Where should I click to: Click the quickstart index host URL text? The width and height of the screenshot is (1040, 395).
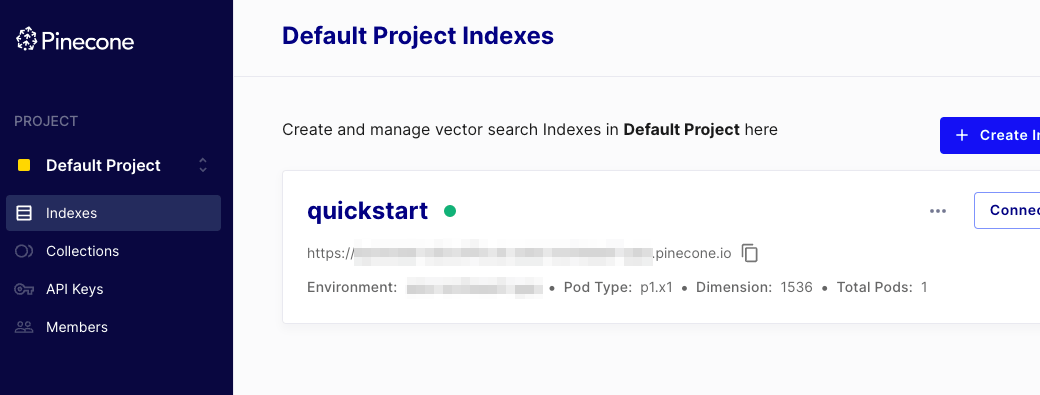pyautogui.click(x=519, y=253)
